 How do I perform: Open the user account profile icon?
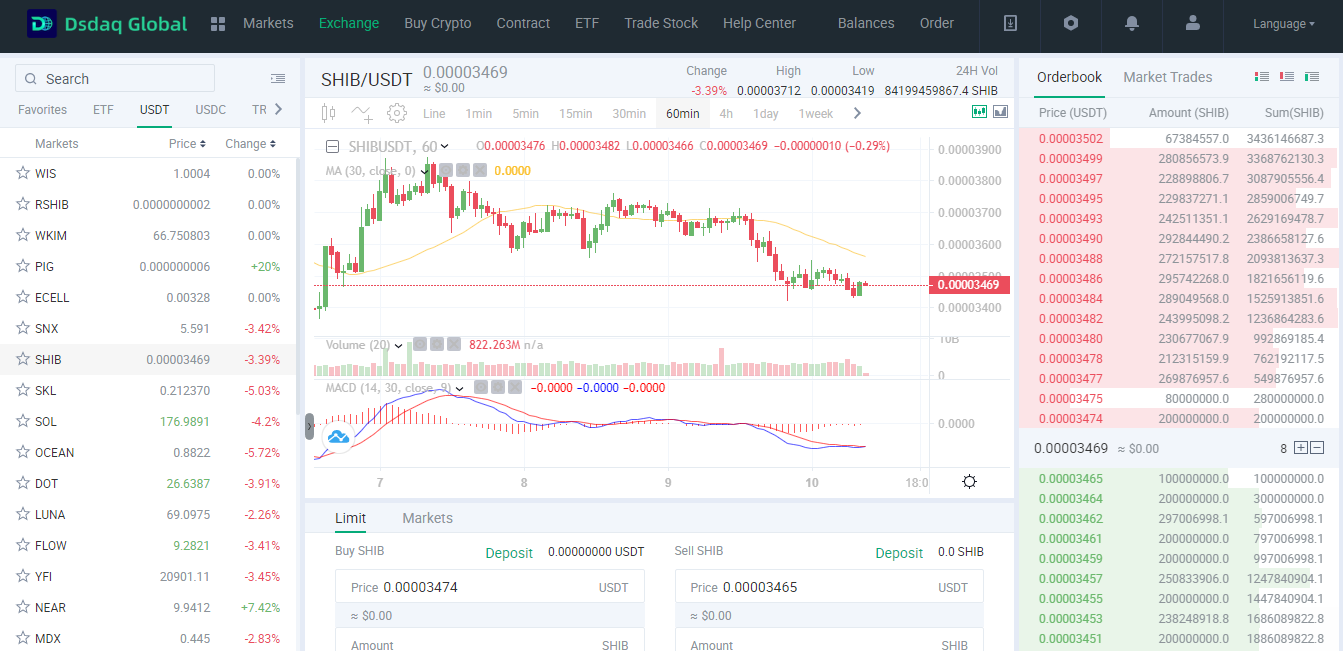pyautogui.click(x=1192, y=23)
